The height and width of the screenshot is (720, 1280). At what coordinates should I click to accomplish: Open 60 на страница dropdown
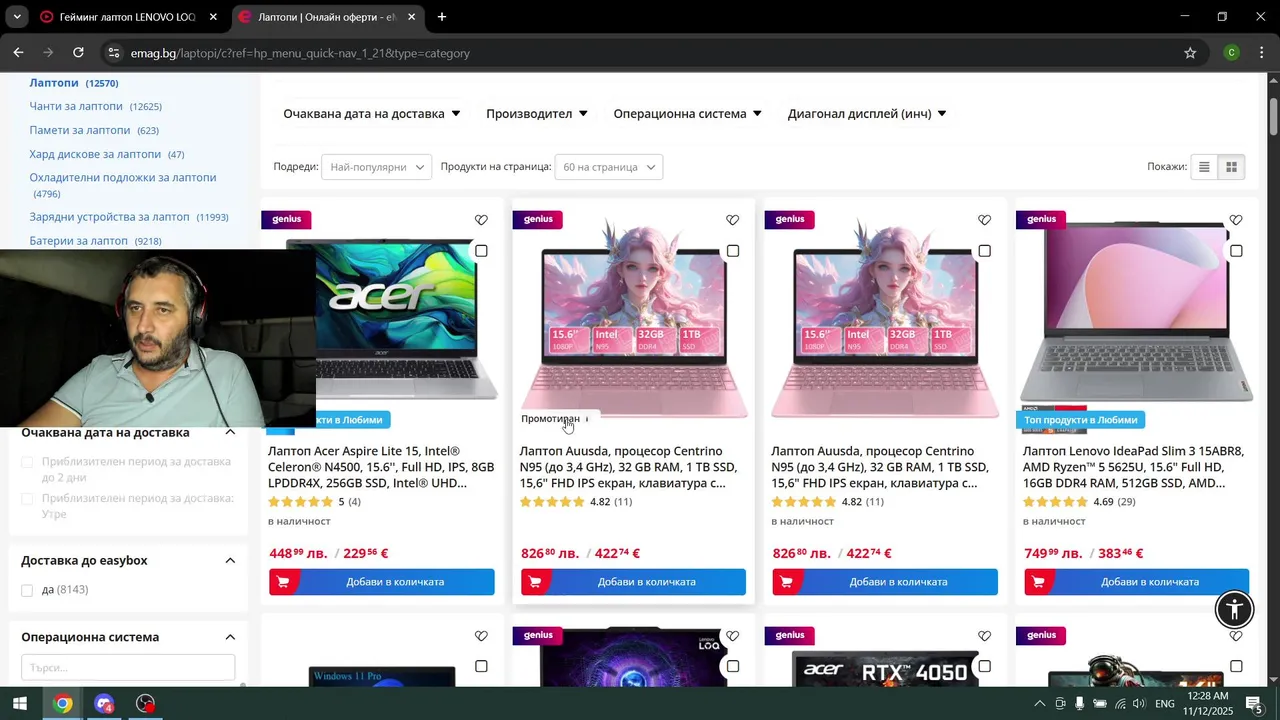(609, 167)
